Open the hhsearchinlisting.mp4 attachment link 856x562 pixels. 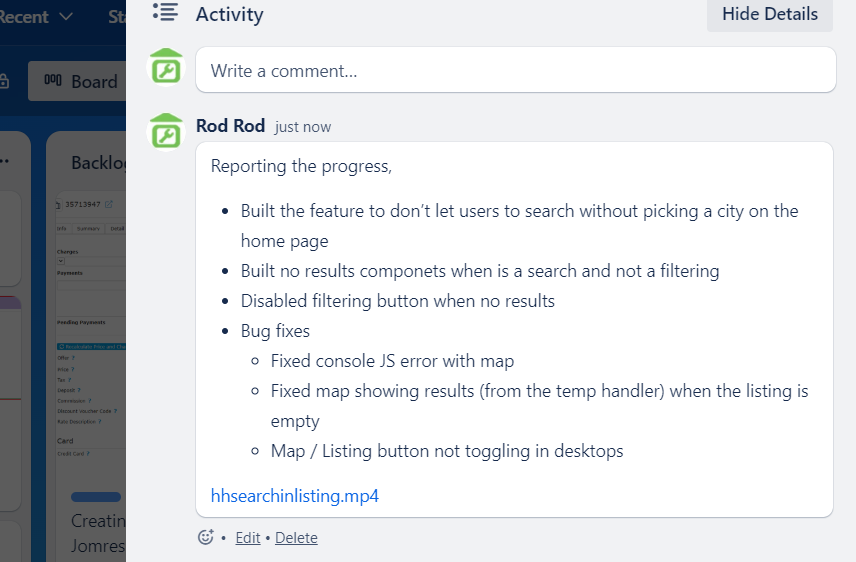click(x=295, y=495)
